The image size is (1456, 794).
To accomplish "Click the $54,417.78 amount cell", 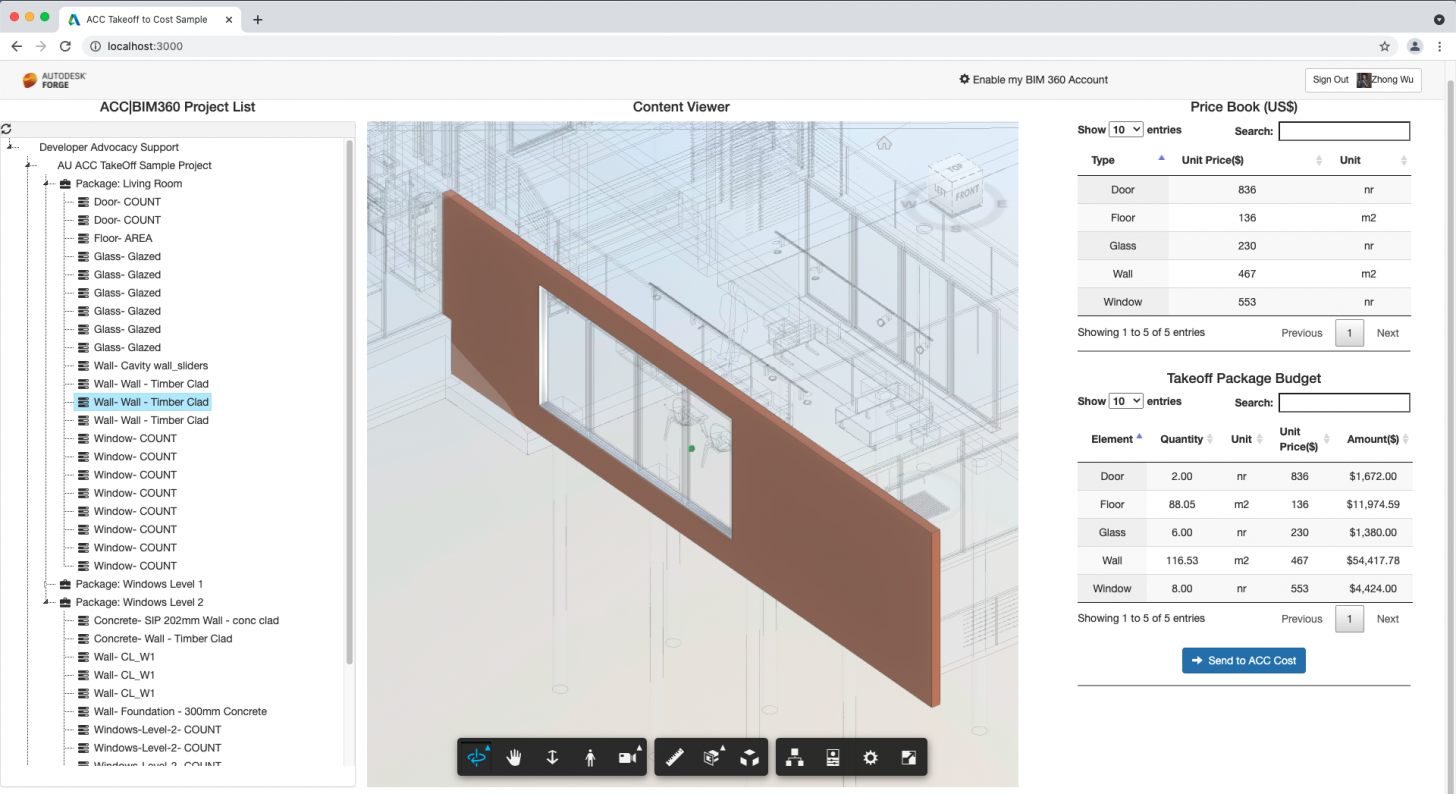I will [x=1373, y=561].
